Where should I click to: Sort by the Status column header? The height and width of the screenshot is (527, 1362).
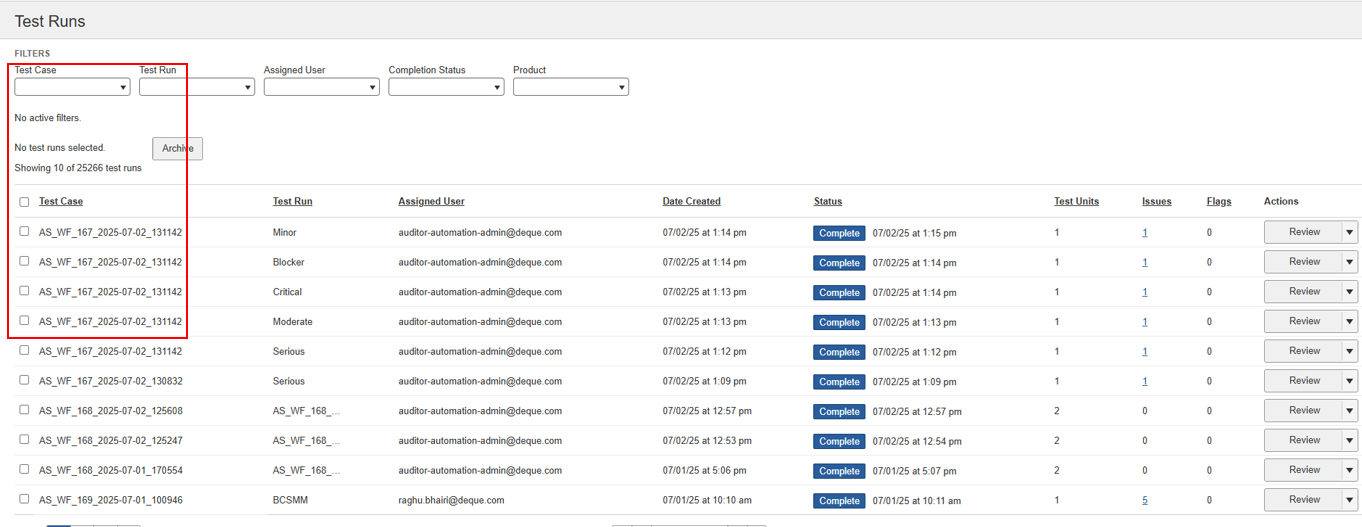point(827,201)
